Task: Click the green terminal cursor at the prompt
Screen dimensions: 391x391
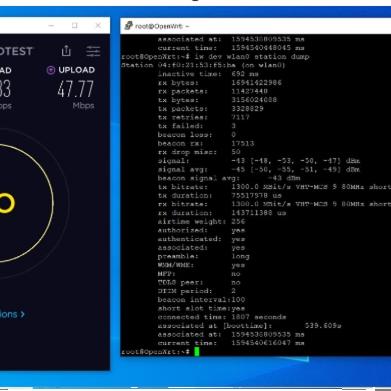Action: [x=197, y=351]
